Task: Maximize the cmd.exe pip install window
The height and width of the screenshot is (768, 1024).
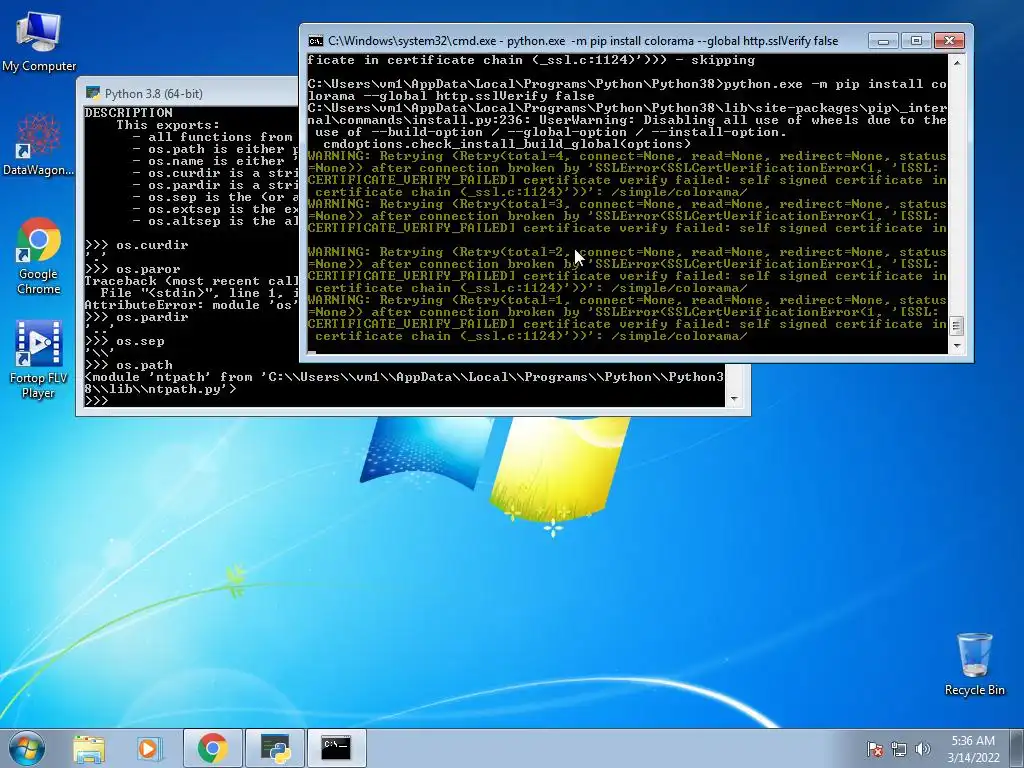Action: 916,41
